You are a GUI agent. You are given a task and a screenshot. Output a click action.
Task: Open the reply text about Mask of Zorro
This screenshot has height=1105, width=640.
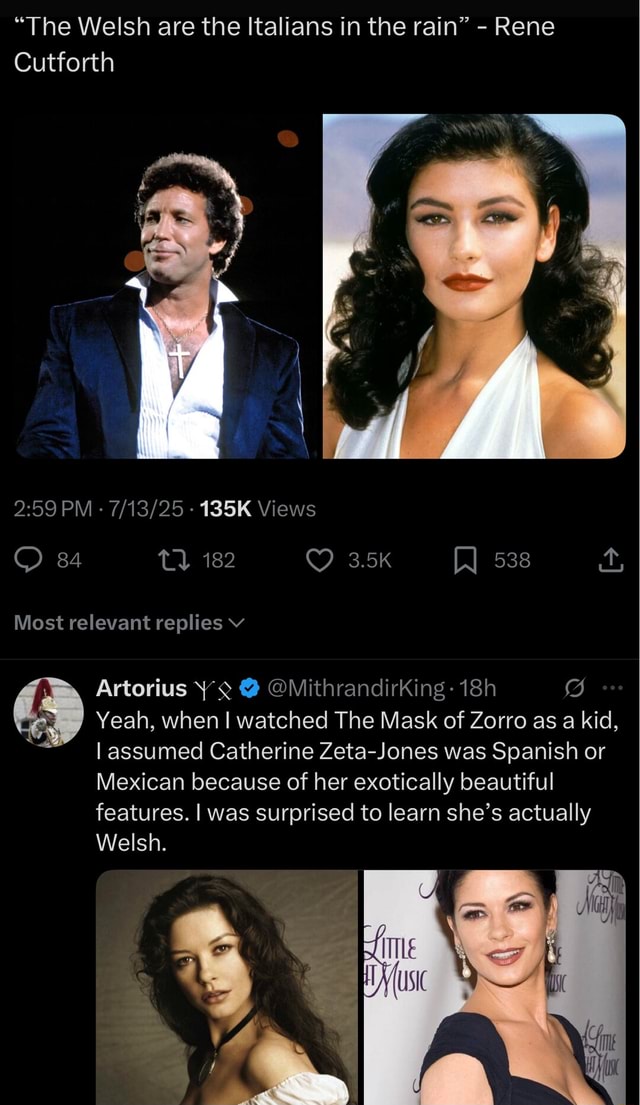click(x=350, y=781)
